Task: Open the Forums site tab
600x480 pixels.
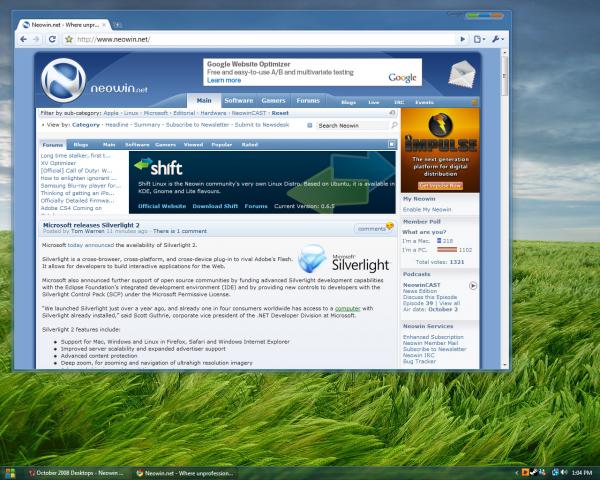Action: pyautogui.click(x=308, y=101)
